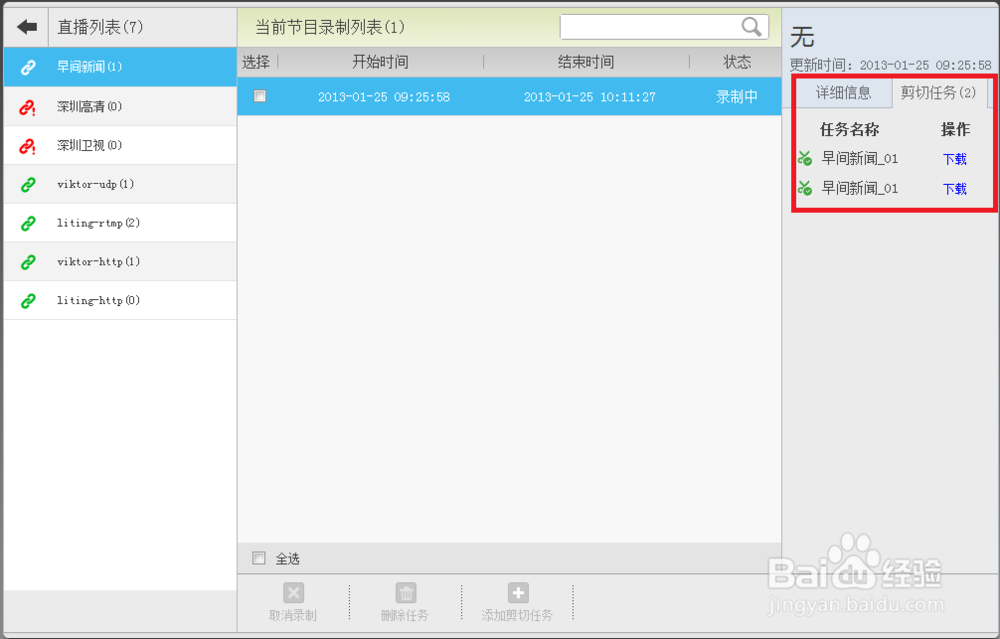Viewport: 1000px width, 639px height.
Task: Click 下载 link for the first clip task
Action: point(953,158)
